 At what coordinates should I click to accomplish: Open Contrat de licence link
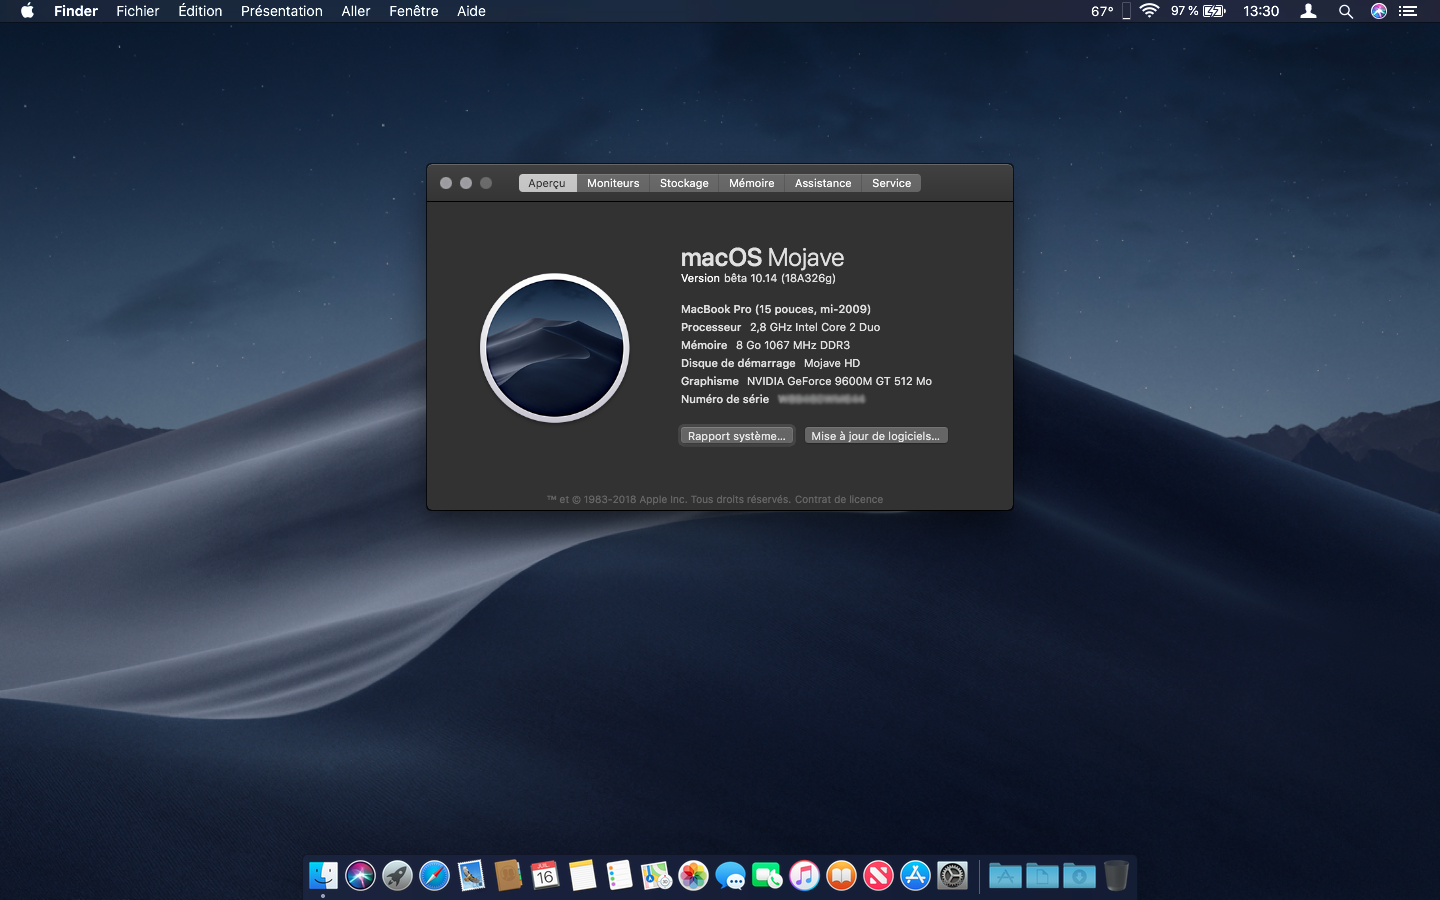(x=839, y=499)
